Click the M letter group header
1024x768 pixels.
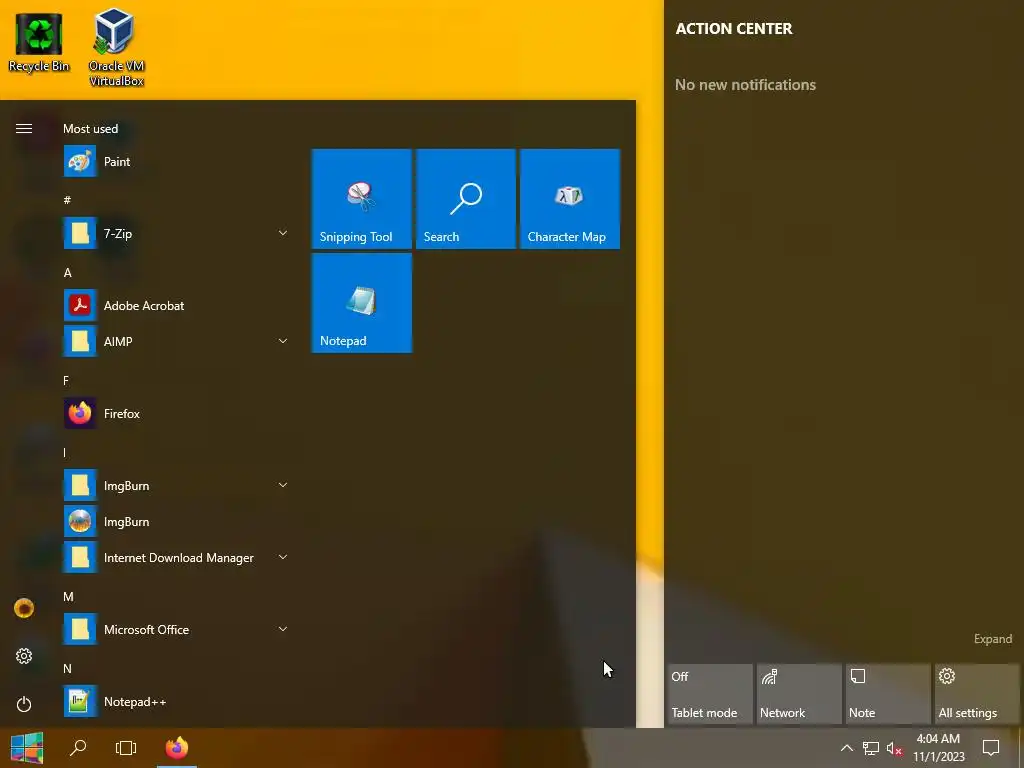(68, 596)
